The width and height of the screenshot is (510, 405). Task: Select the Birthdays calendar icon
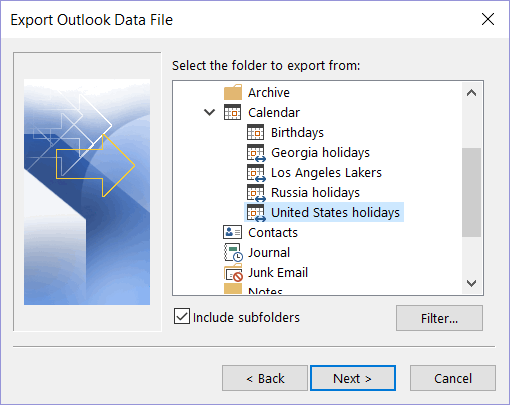click(x=255, y=132)
